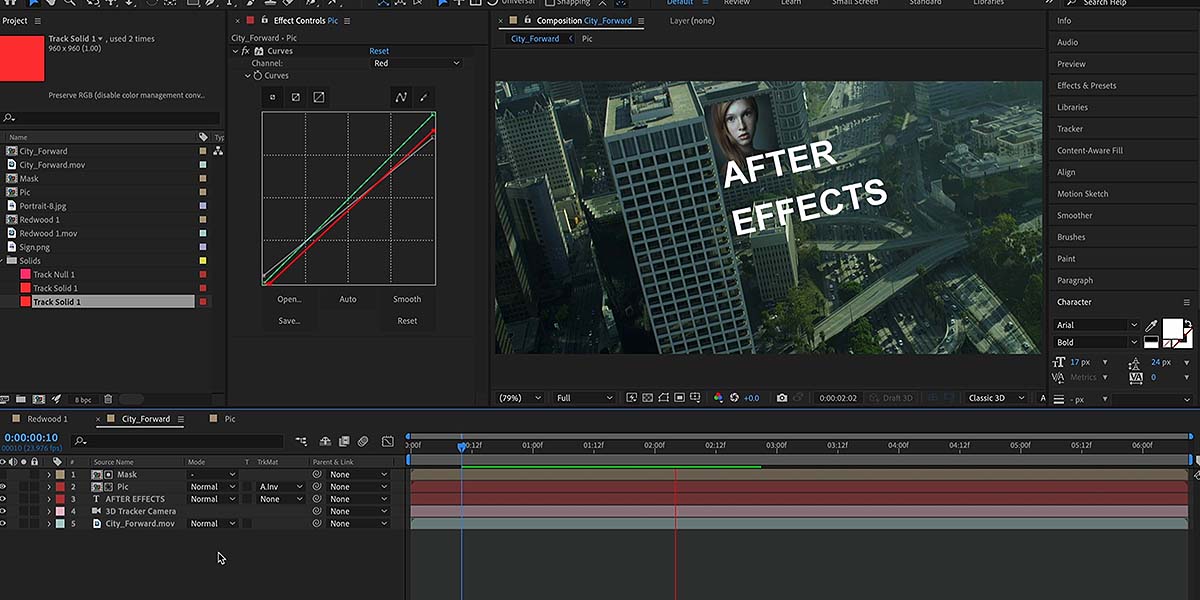Take a snapshot with the camera icon

tap(782, 398)
